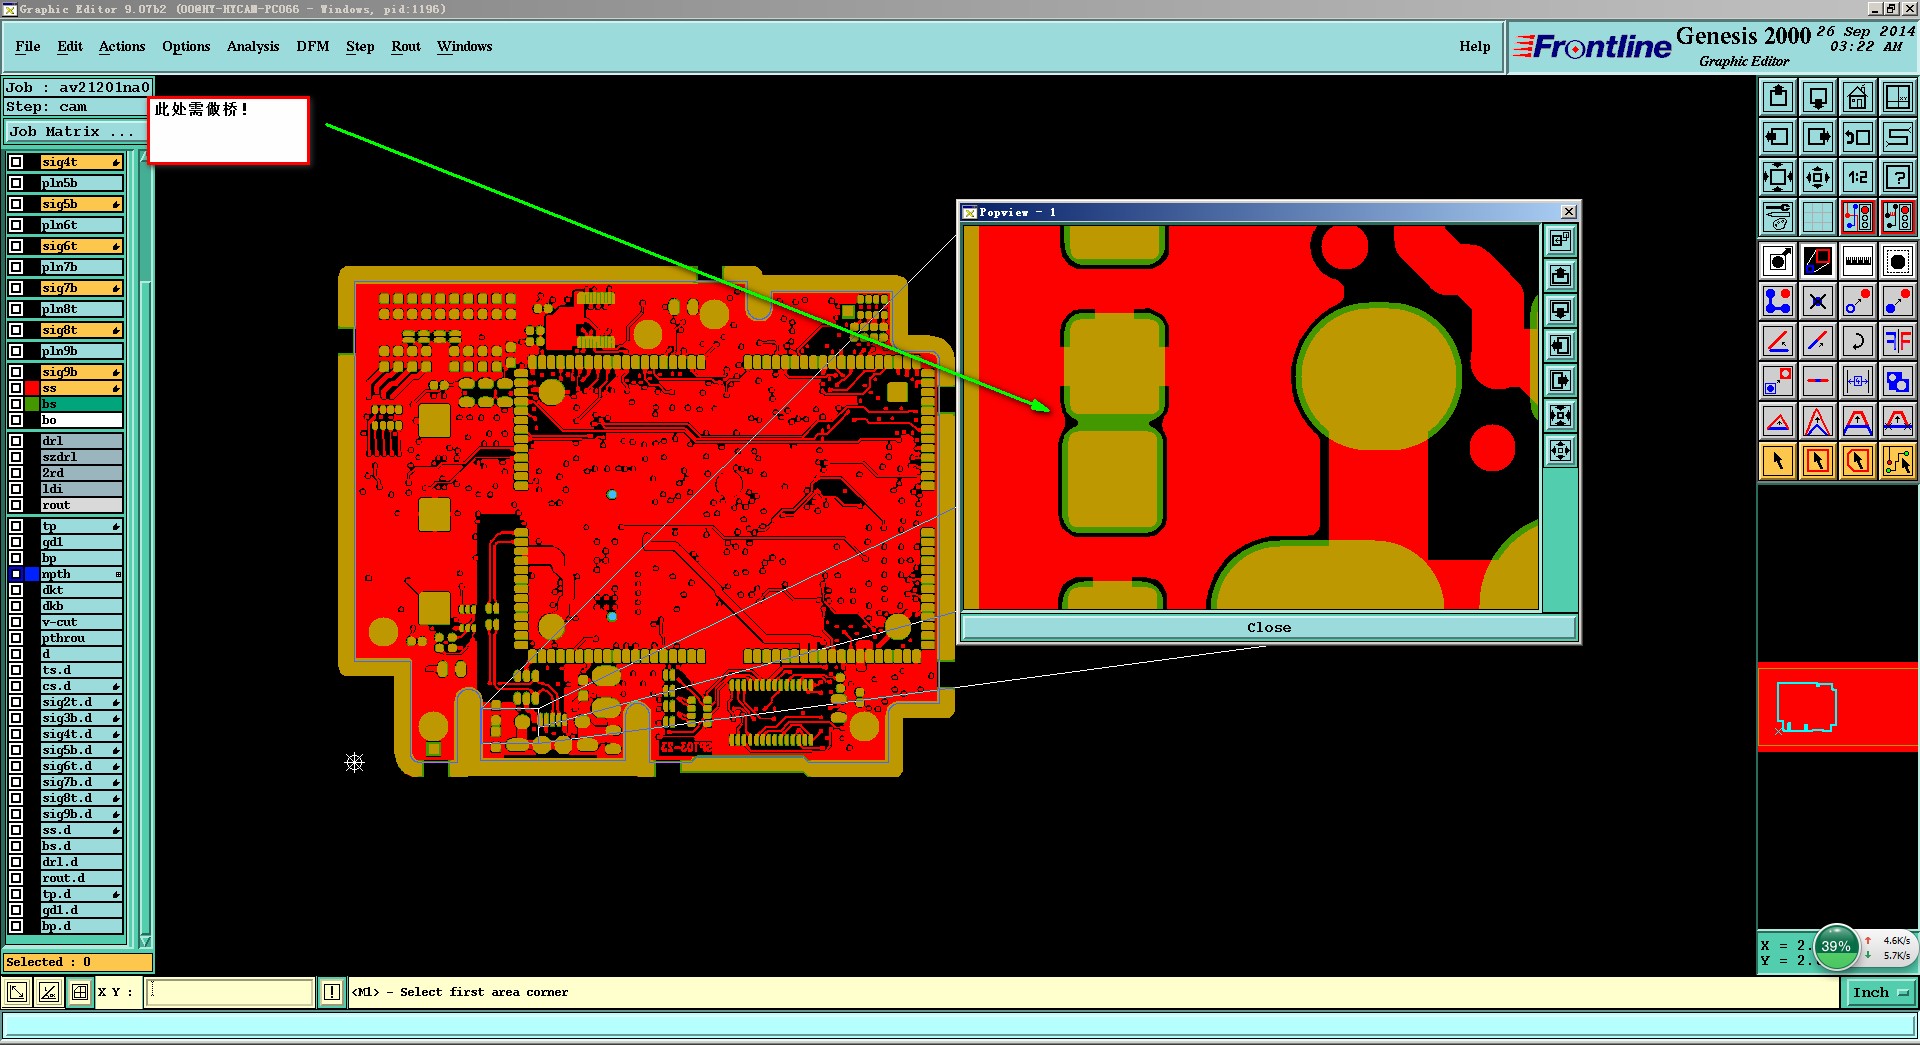1920x1045 pixels.
Task: Select the v-cut layer name
Action: pos(81,622)
